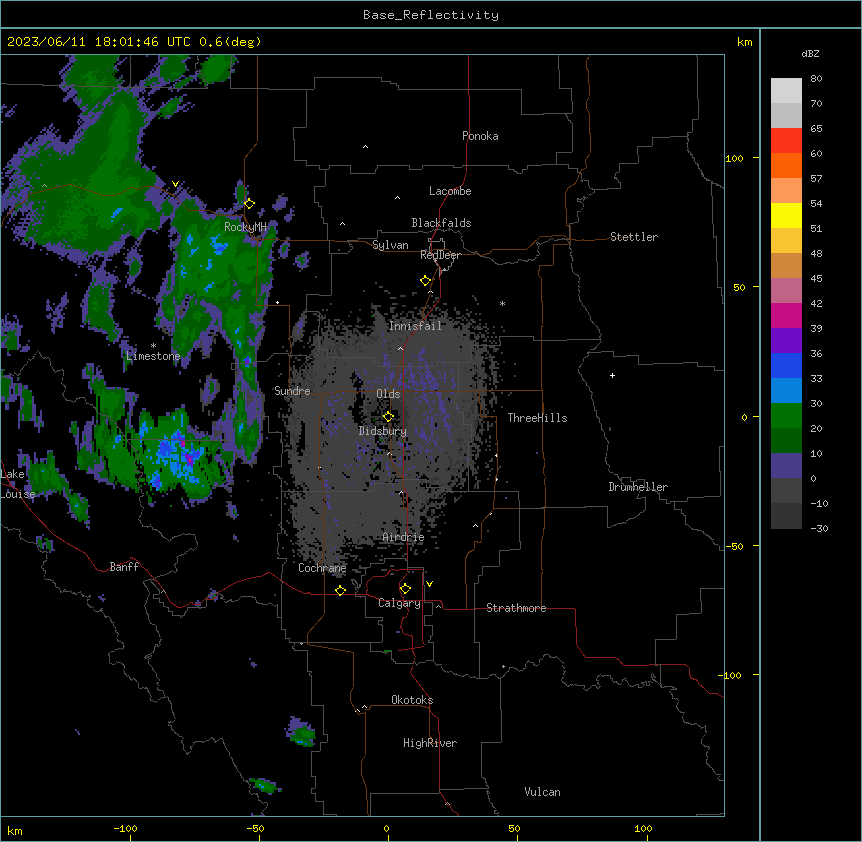Select the Strathmore label
This screenshot has height=842, width=862.
[516, 608]
